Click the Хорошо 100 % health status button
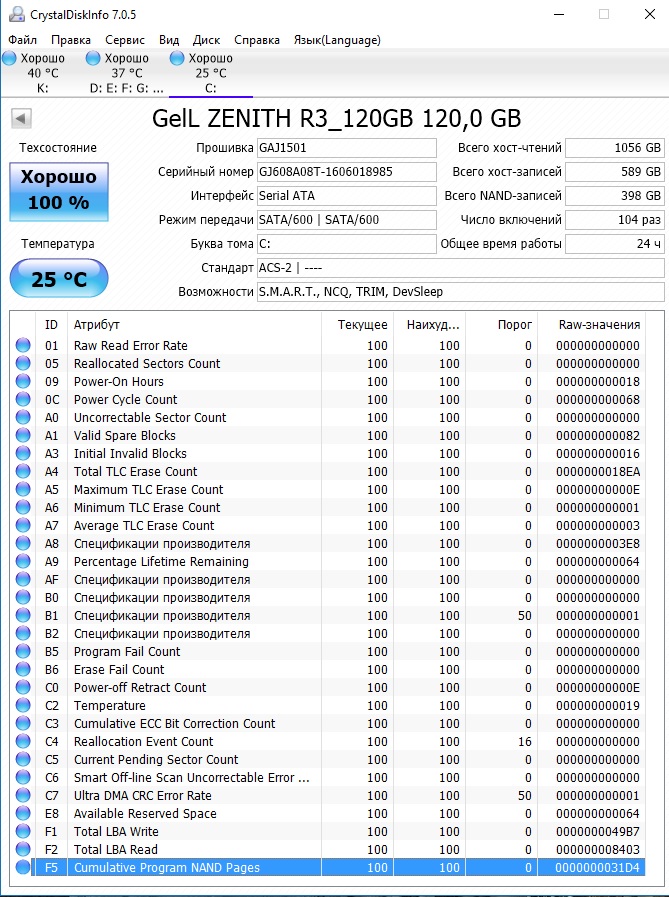669x897 pixels. tap(59, 192)
